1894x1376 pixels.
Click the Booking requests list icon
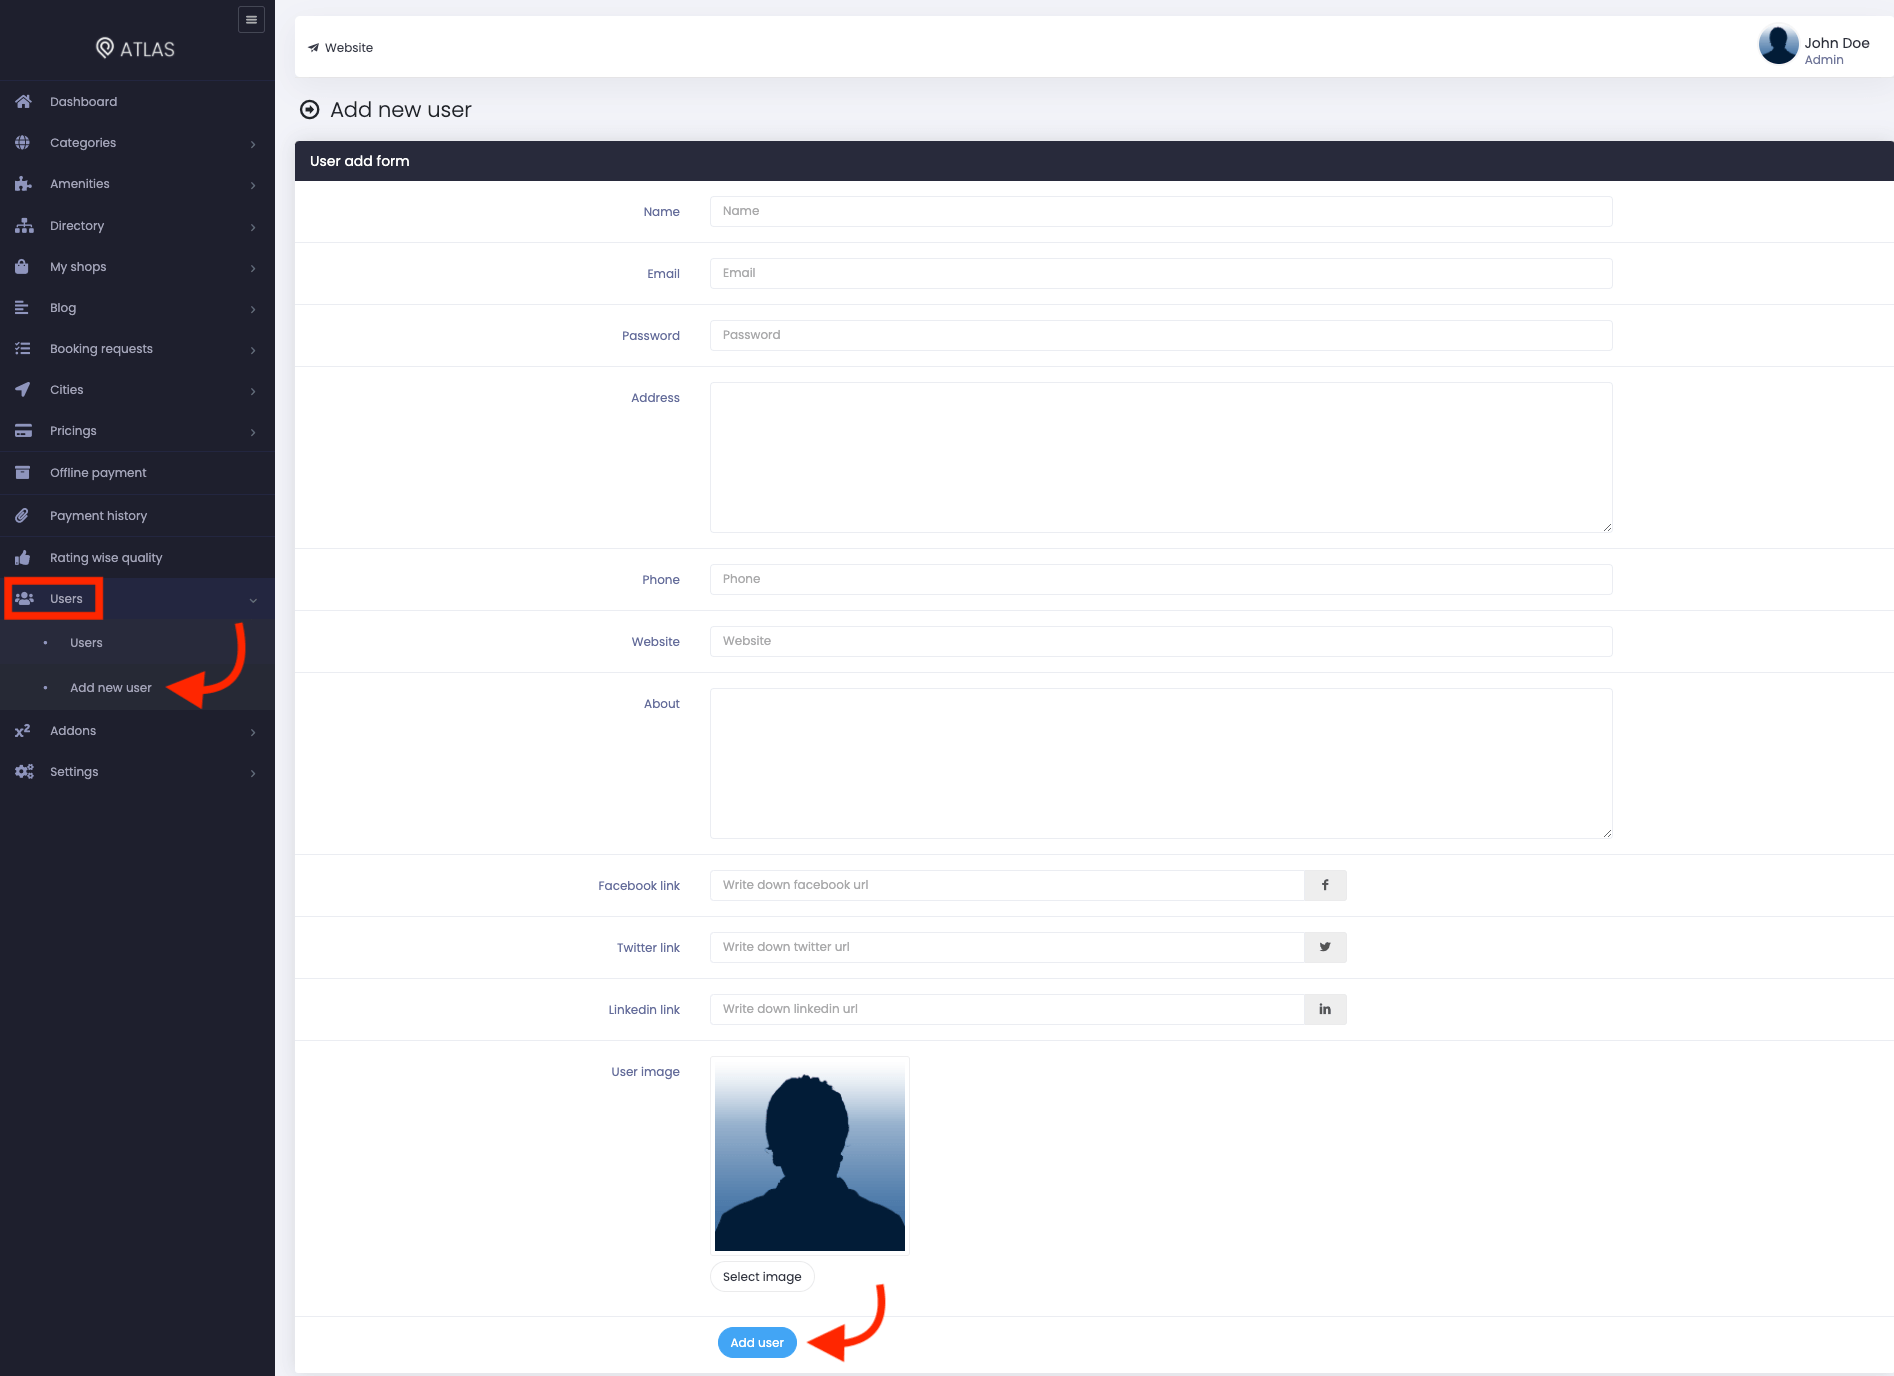(x=23, y=349)
